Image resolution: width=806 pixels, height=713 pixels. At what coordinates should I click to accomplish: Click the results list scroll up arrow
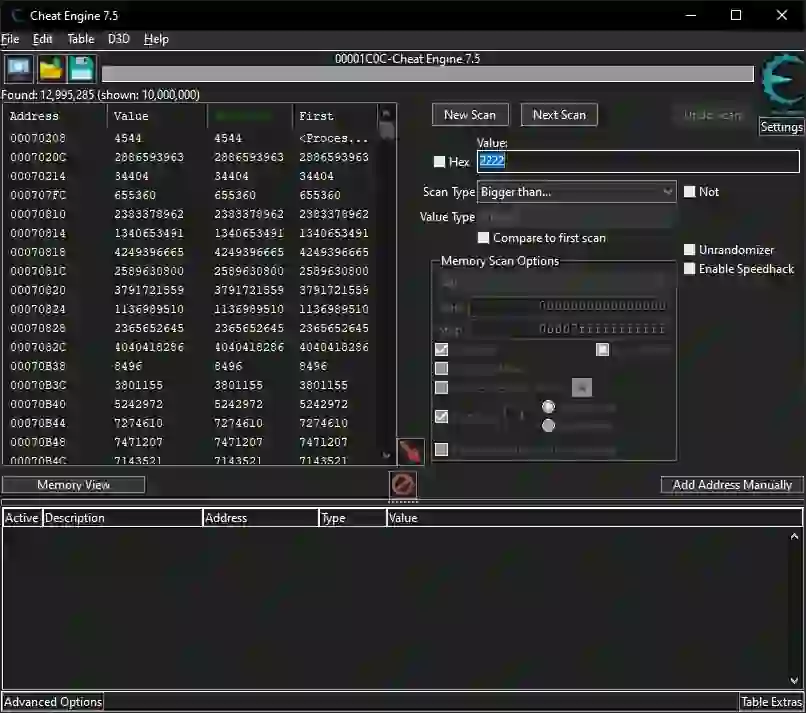pos(387,113)
